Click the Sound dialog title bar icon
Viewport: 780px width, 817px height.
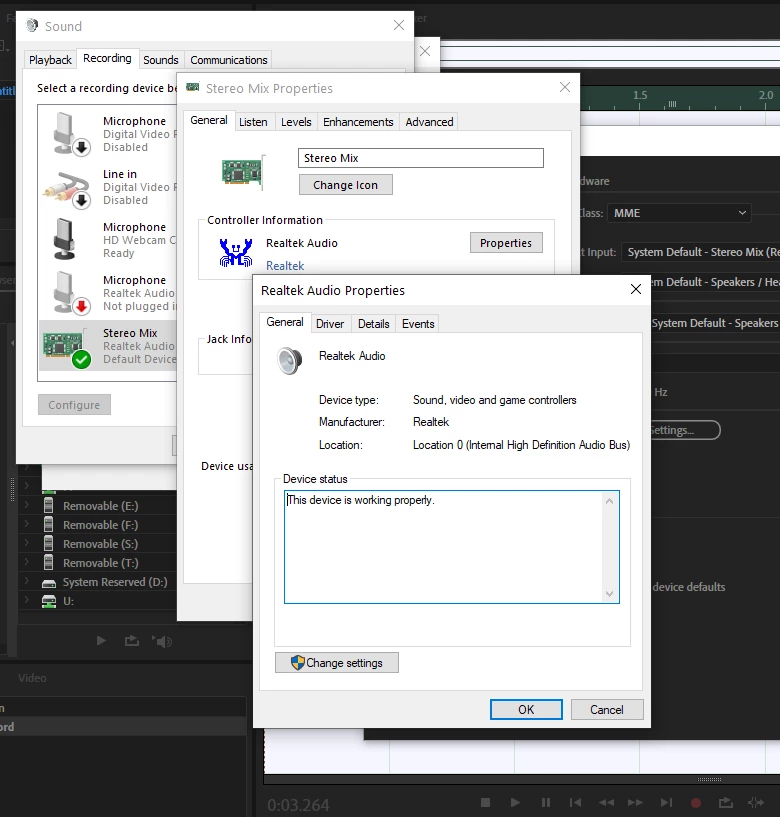click(x=32, y=25)
